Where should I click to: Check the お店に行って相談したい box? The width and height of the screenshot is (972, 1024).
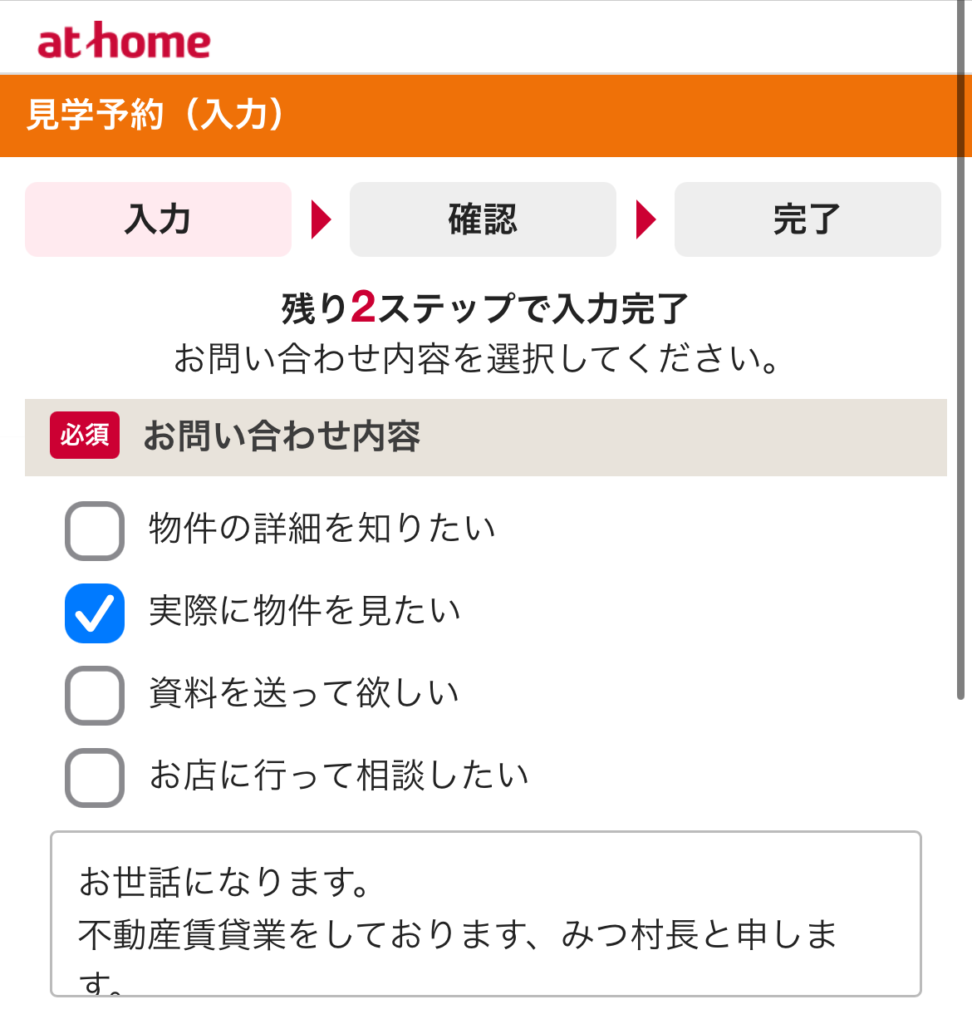[x=95, y=776]
